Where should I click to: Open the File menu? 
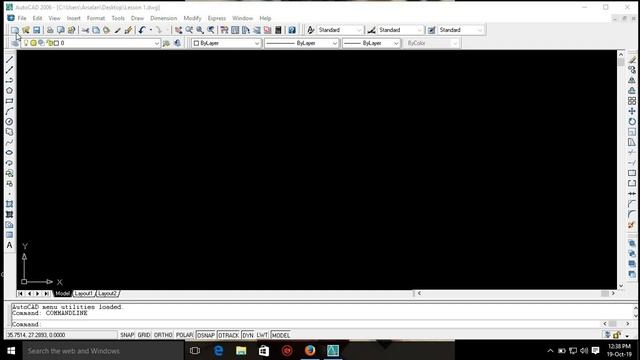pyautogui.click(x=22, y=18)
